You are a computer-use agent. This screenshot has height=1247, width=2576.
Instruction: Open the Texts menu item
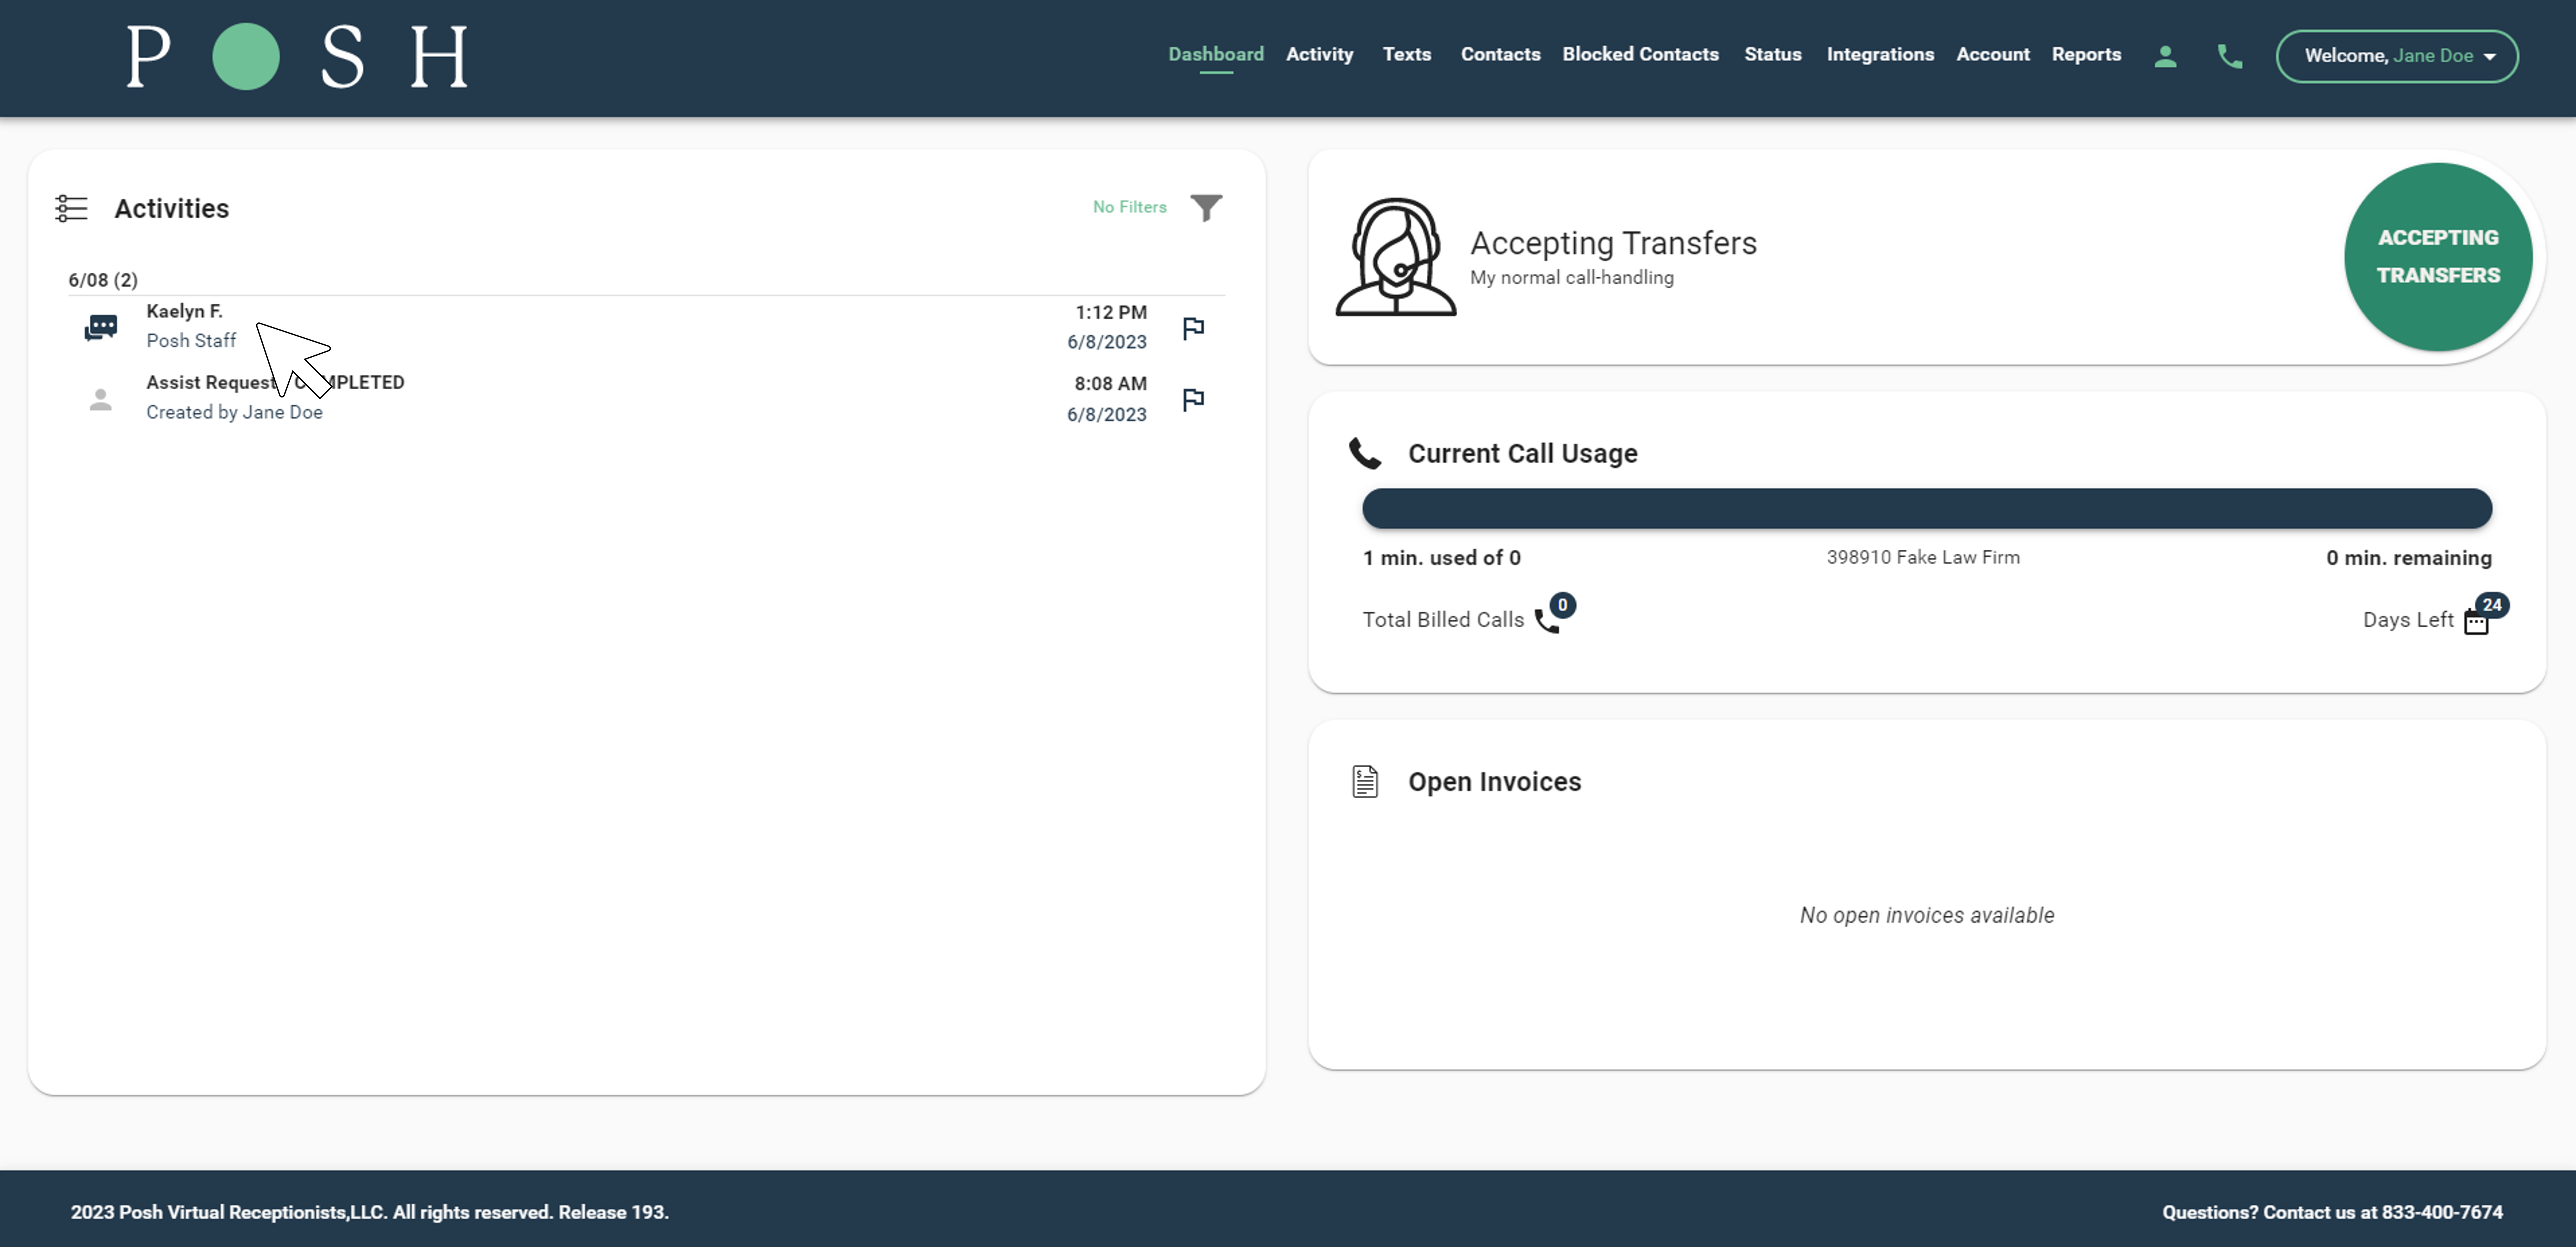point(1406,55)
